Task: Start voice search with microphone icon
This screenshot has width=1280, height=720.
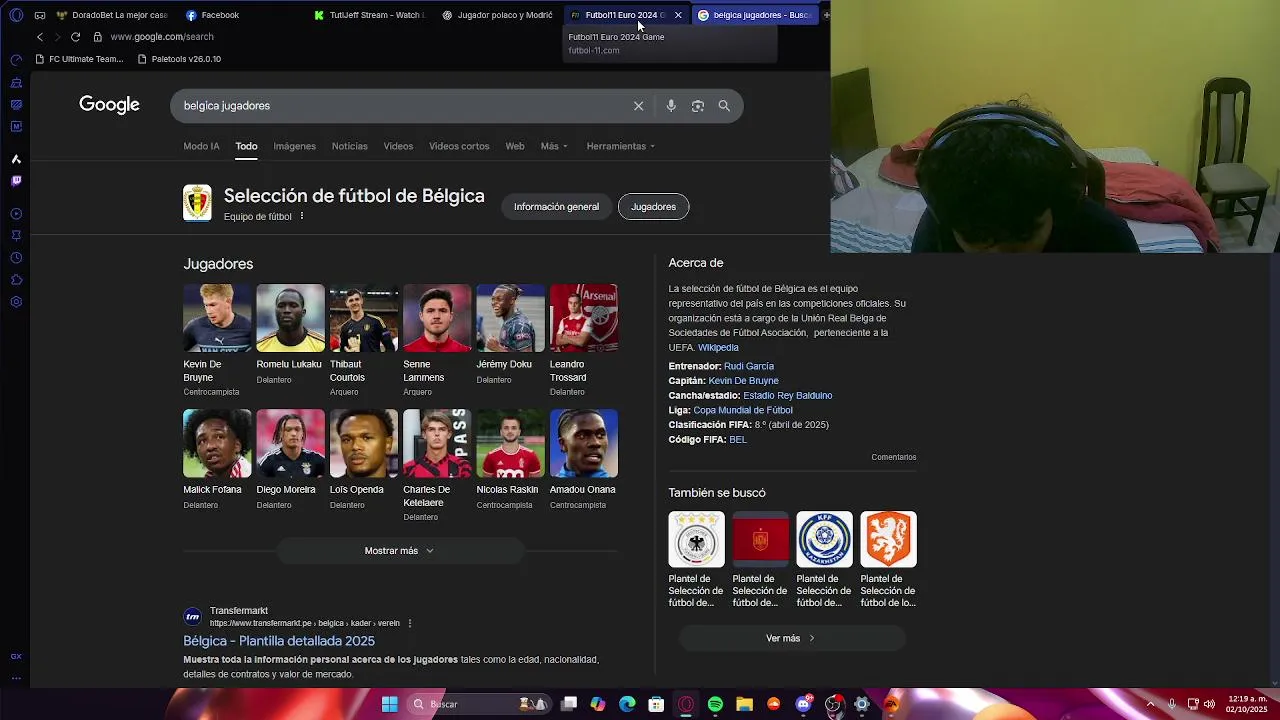Action: 671,106
